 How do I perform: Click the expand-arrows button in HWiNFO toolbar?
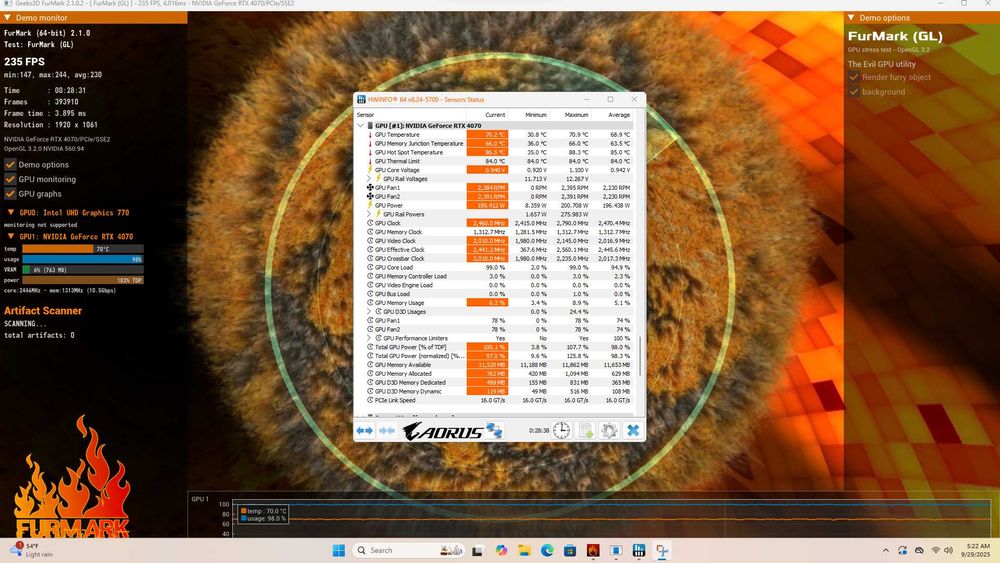(x=364, y=431)
